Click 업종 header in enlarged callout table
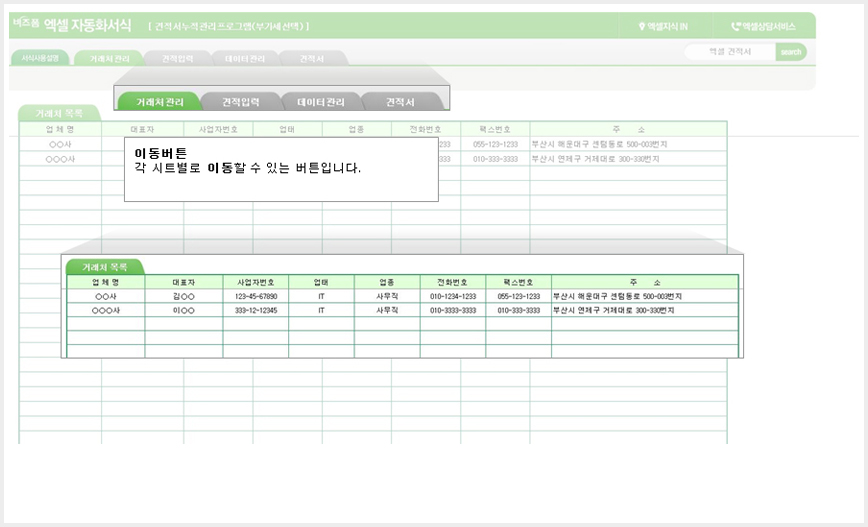 [x=387, y=282]
